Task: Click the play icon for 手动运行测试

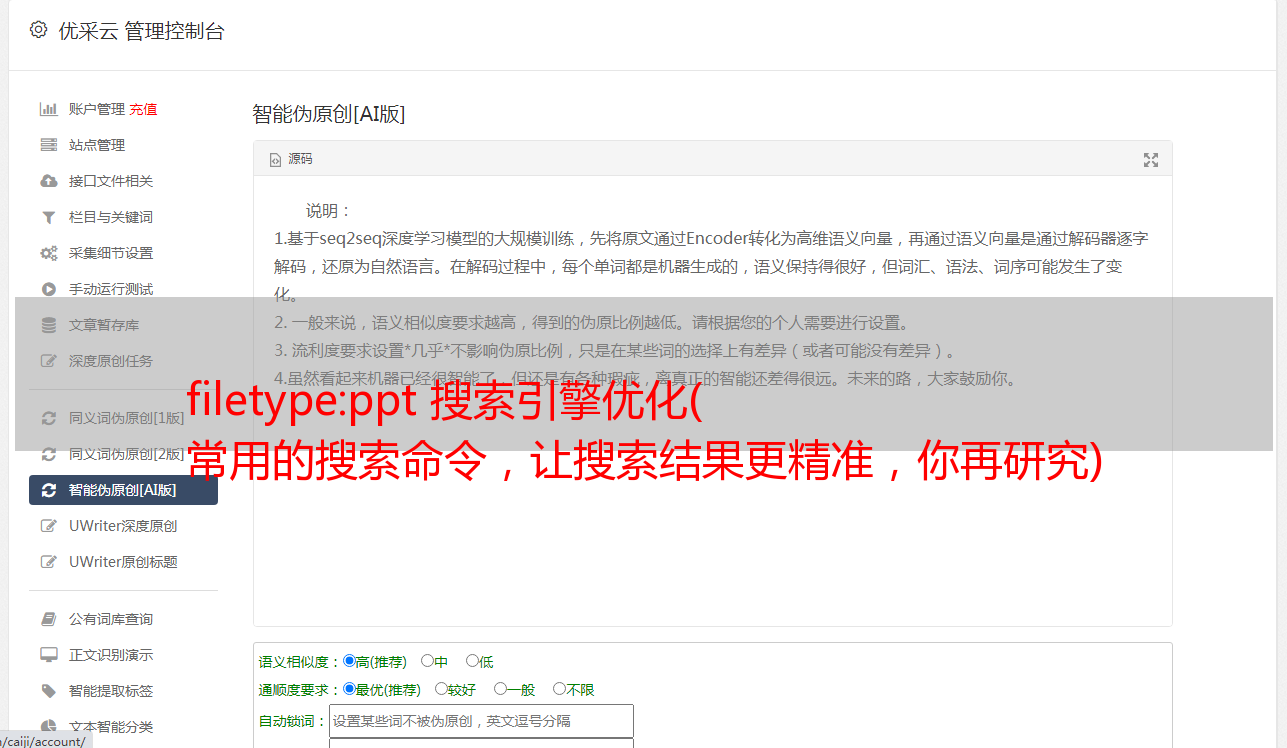Action: (x=48, y=289)
